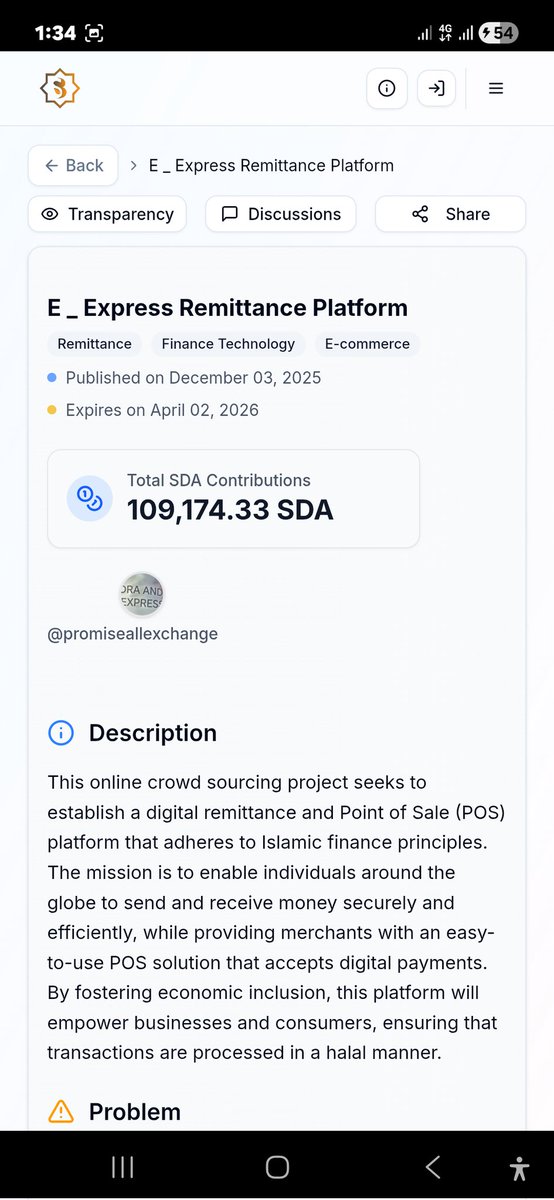Tap the chevron breadcrumb separator
The width and height of the screenshot is (554, 1200).
coord(134,166)
